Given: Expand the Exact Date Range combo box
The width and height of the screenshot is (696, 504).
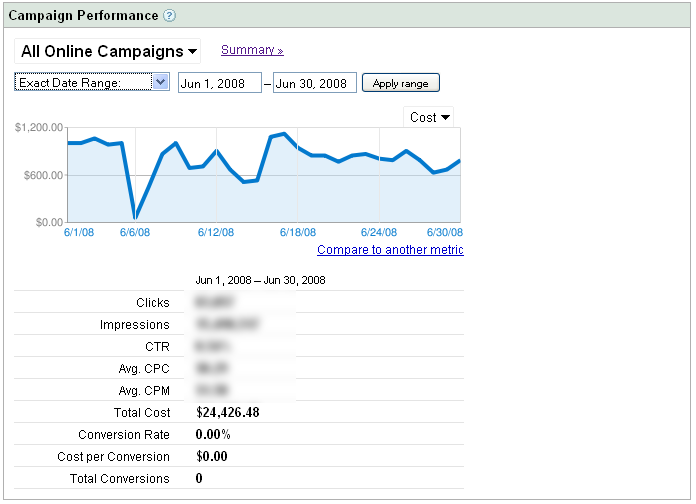Looking at the screenshot, I should 92,83.
